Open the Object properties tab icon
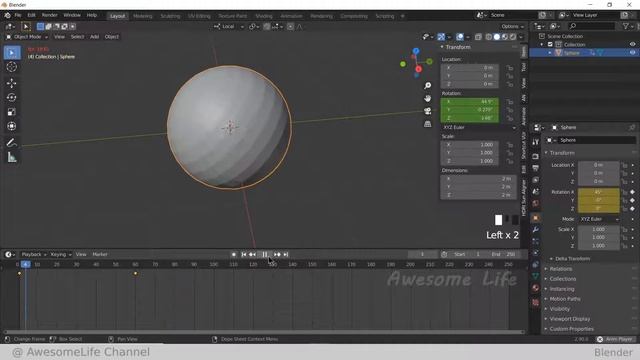This screenshot has width=640, height=360. click(x=536, y=218)
